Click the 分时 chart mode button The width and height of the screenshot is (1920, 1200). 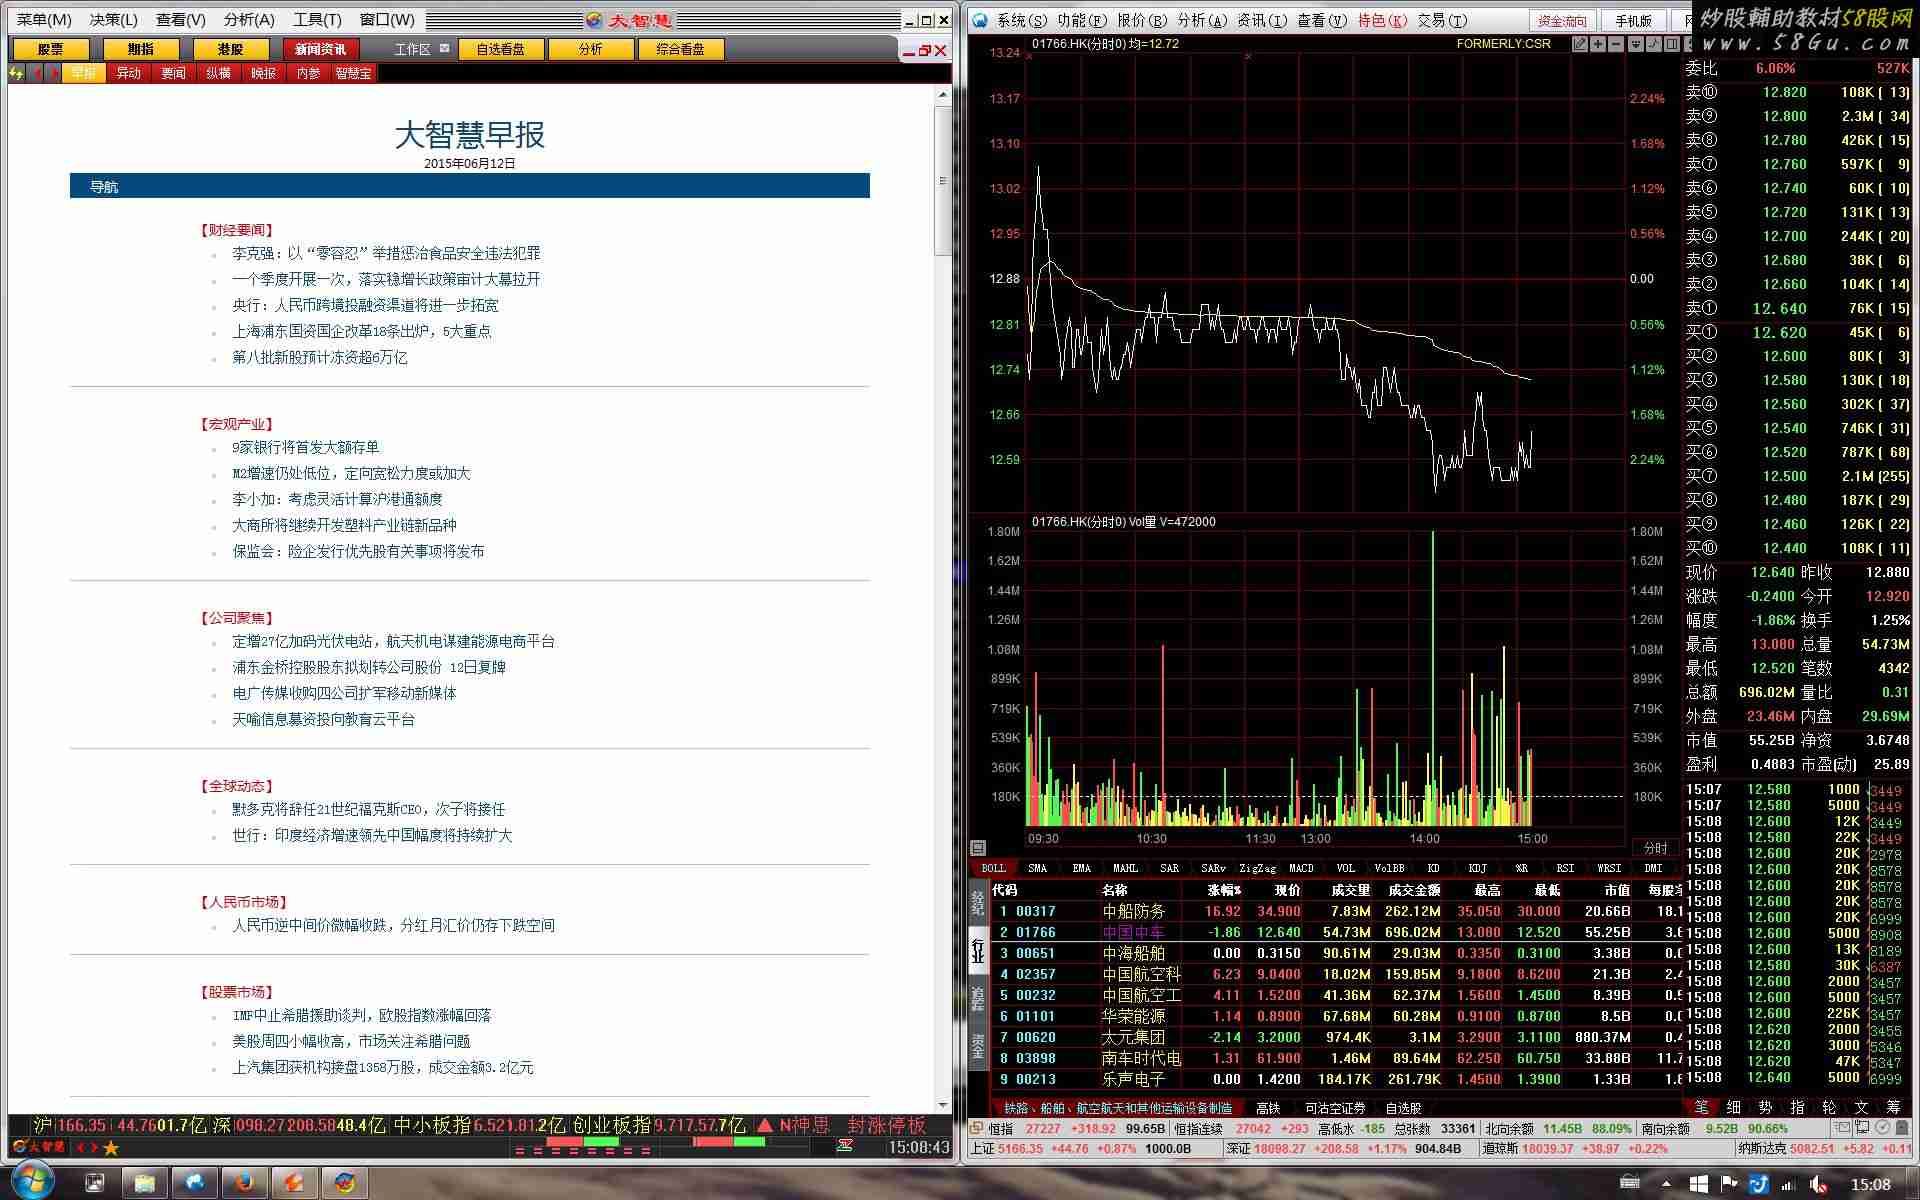(1655, 848)
